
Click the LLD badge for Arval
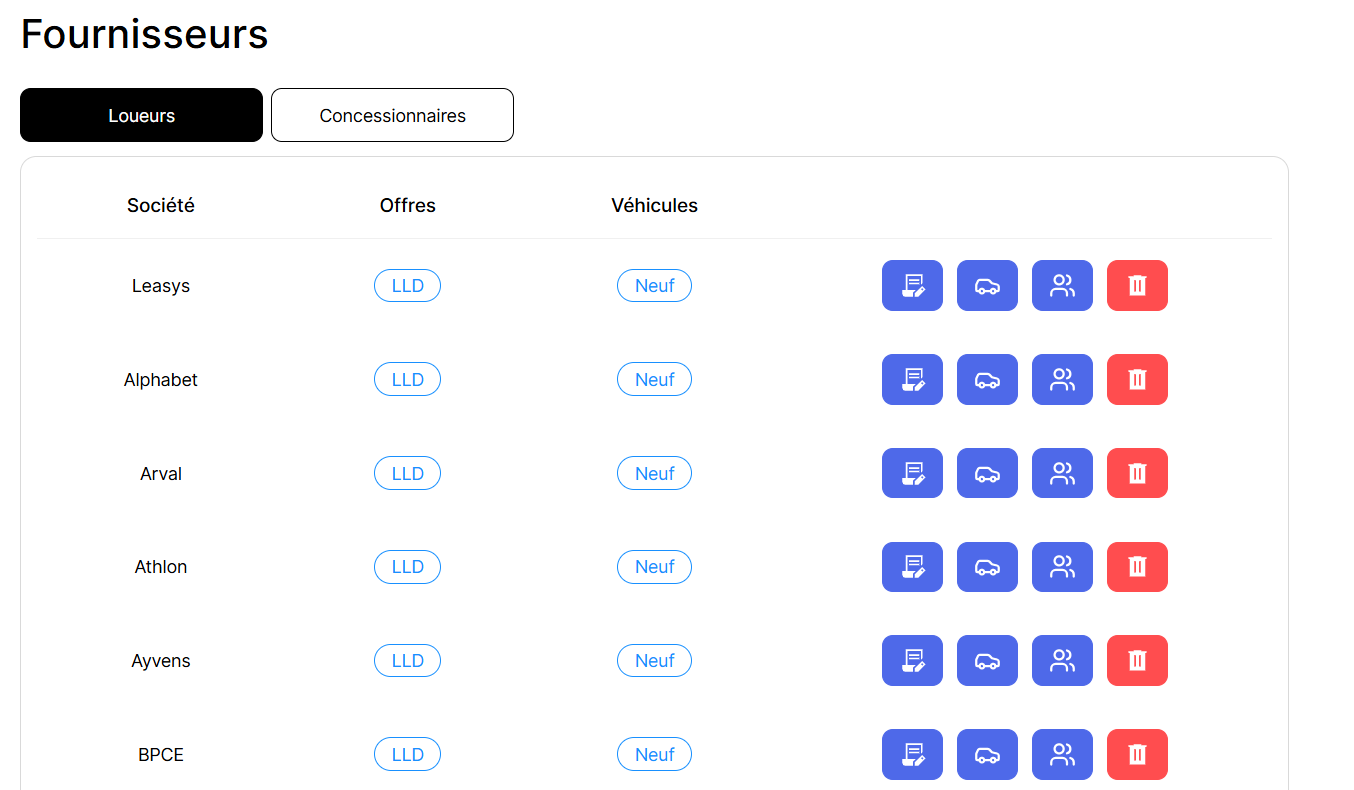[407, 473]
